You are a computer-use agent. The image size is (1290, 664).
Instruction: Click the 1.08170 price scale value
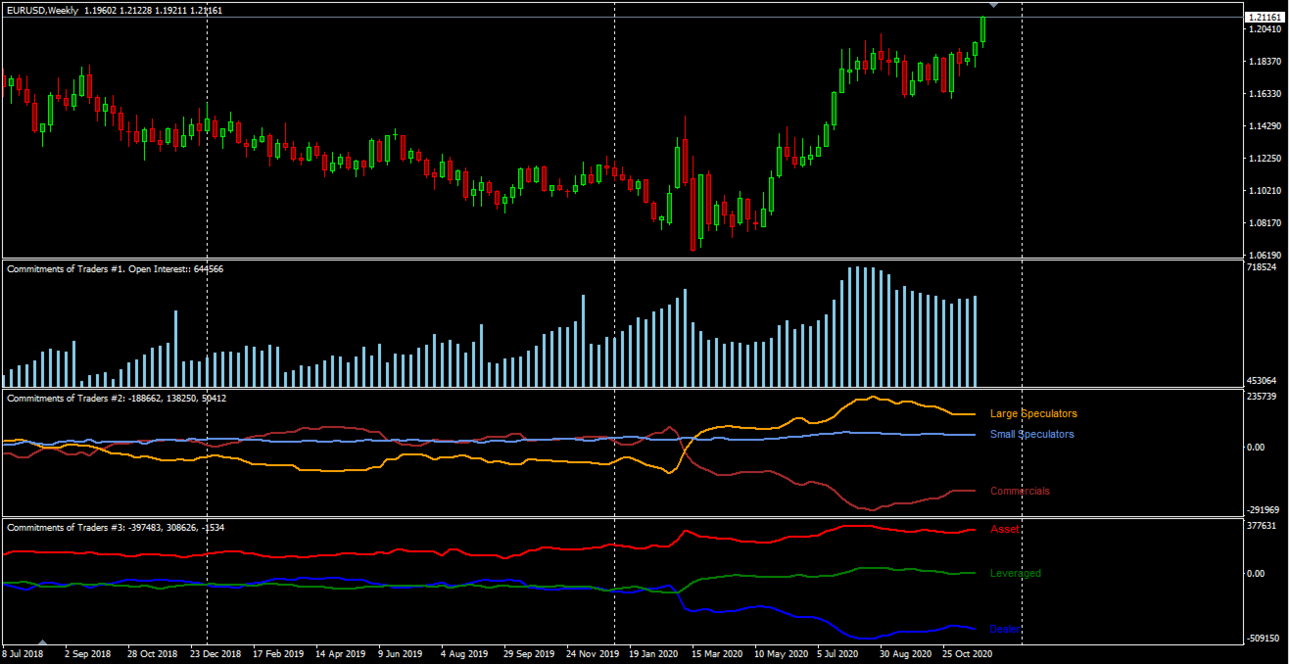pyautogui.click(x=1265, y=223)
